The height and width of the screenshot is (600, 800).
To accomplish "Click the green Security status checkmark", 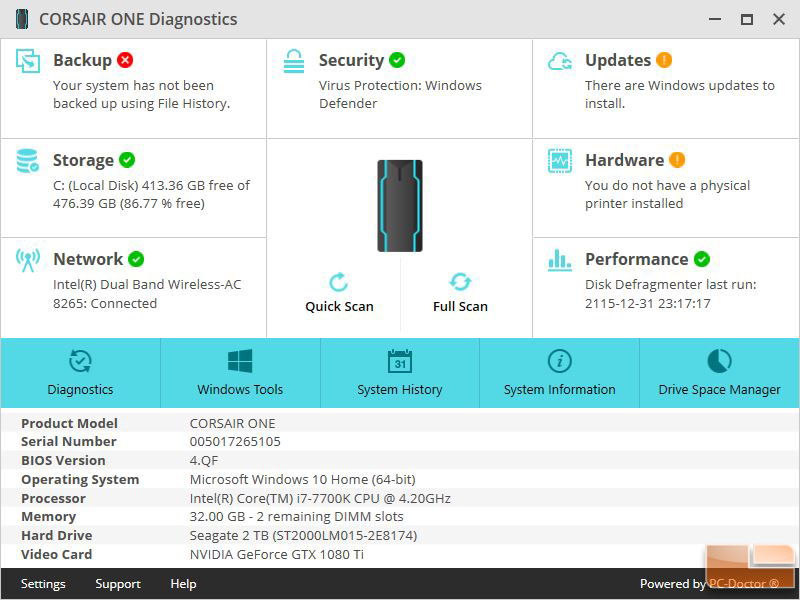I will point(397,60).
